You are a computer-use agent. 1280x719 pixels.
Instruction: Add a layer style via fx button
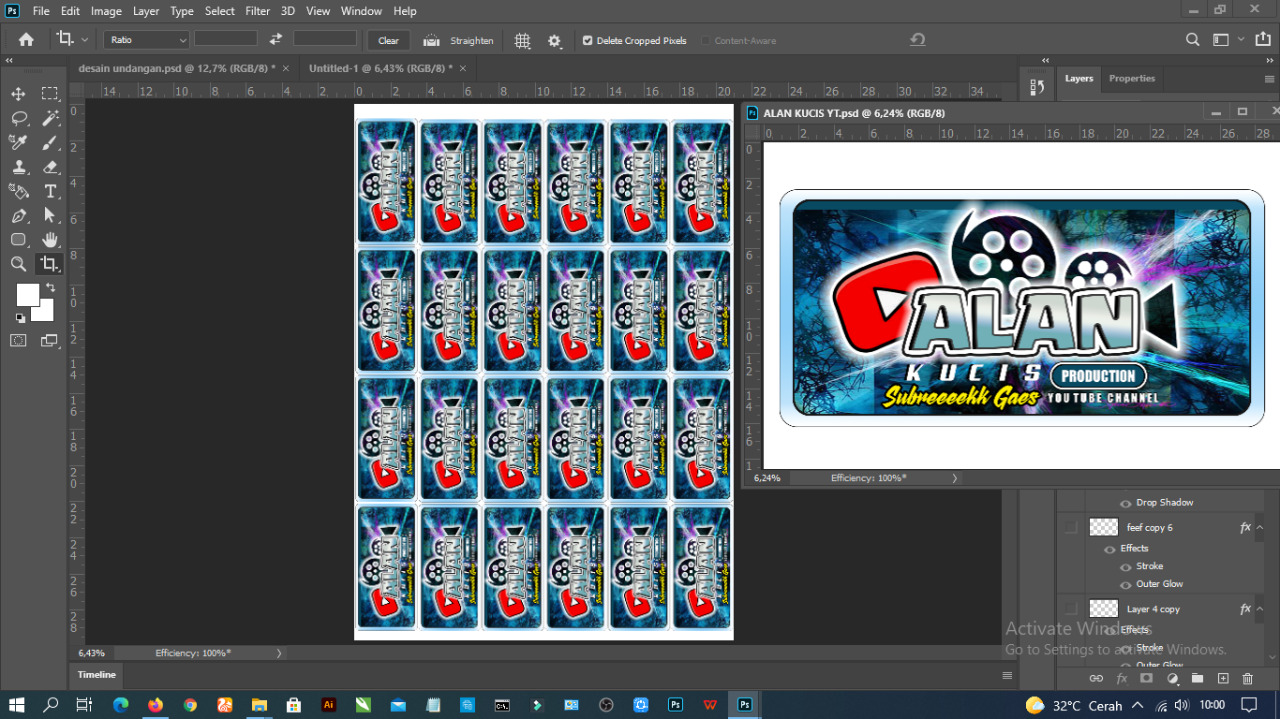coord(1121,678)
